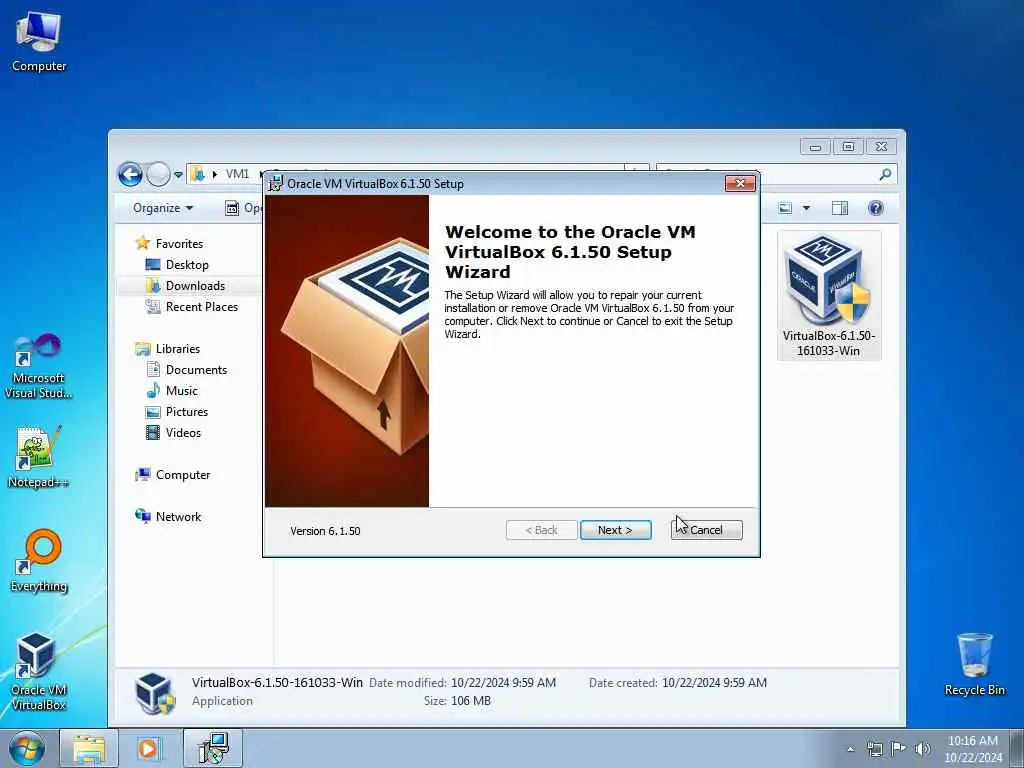Go back in Explorer window
Image resolution: width=1024 pixels, height=768 pixels.
pyautogui.click(x=130, y=174)
